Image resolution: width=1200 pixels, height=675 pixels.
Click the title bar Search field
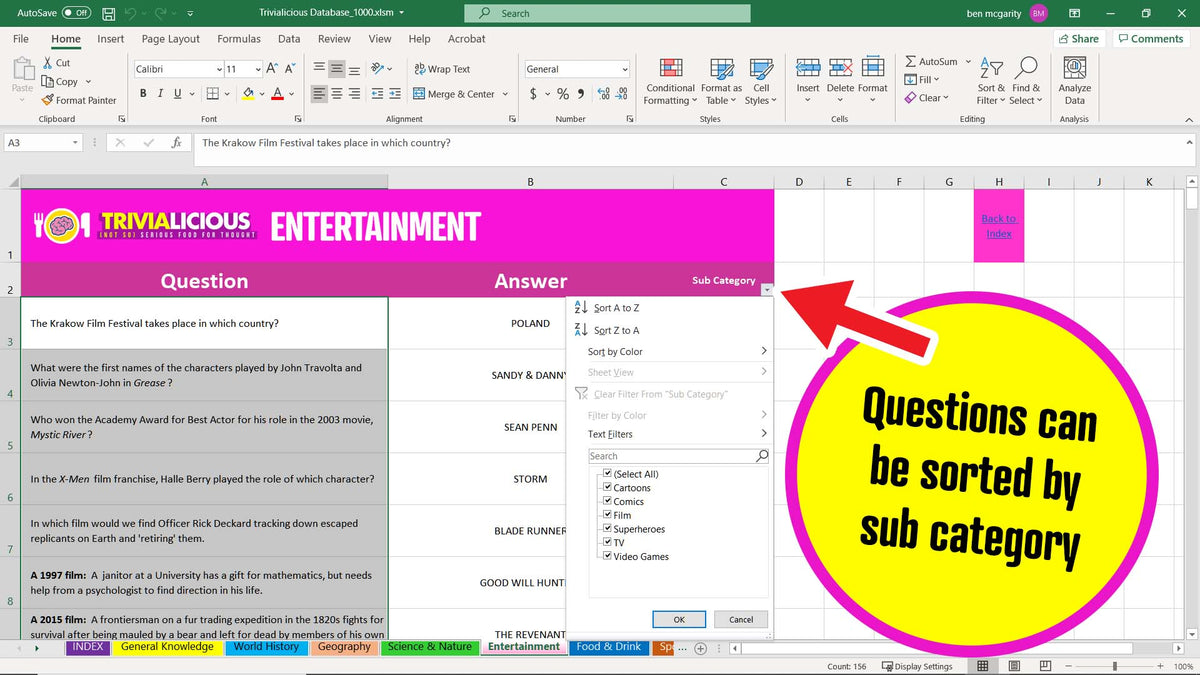pos(607,13)
